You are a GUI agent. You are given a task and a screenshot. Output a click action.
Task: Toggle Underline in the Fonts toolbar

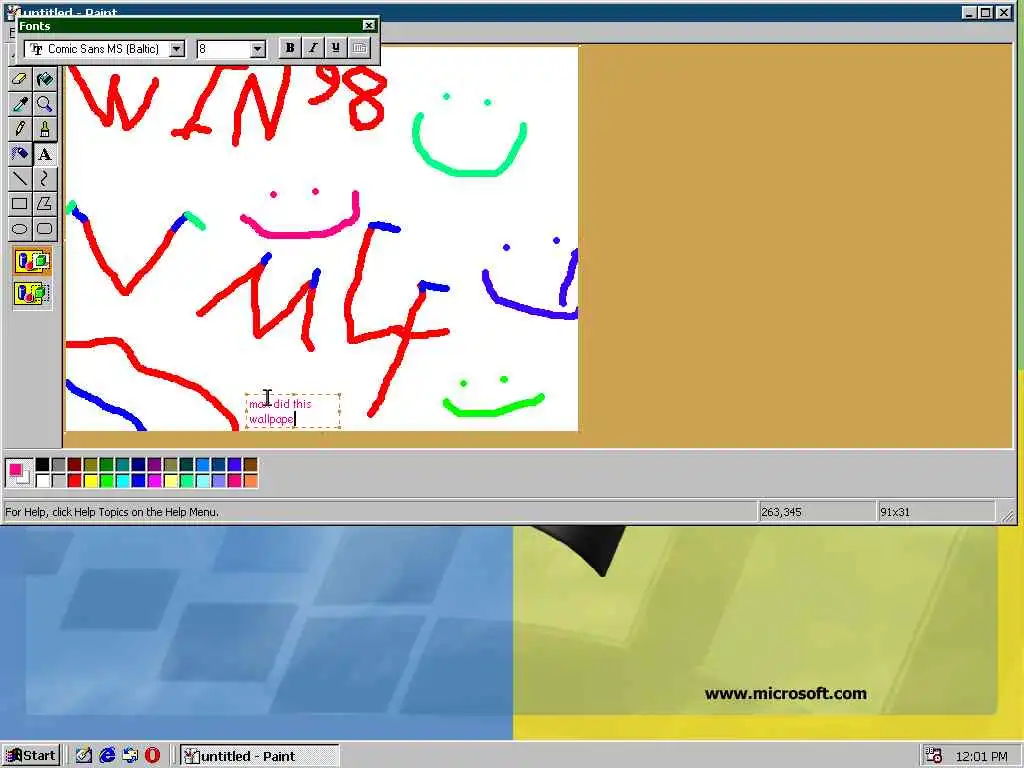[336, 48]
